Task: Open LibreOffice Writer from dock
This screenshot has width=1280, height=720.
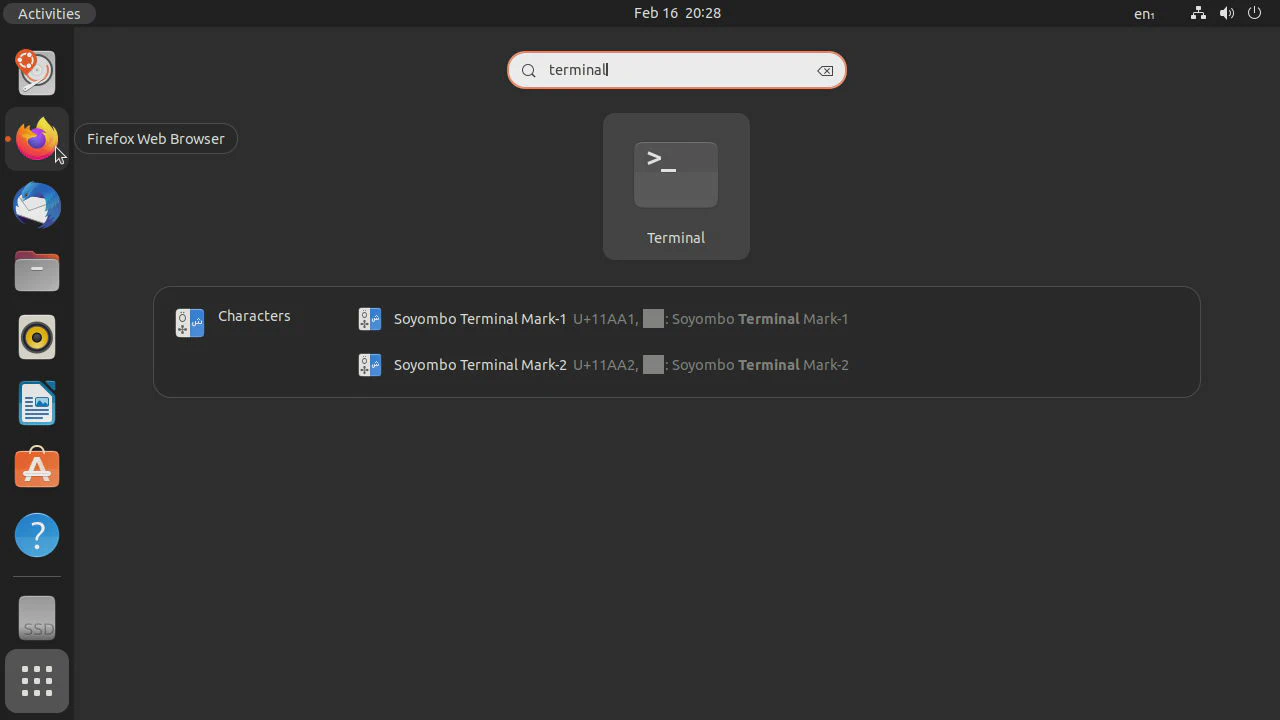Action: (x=37, y=403)
